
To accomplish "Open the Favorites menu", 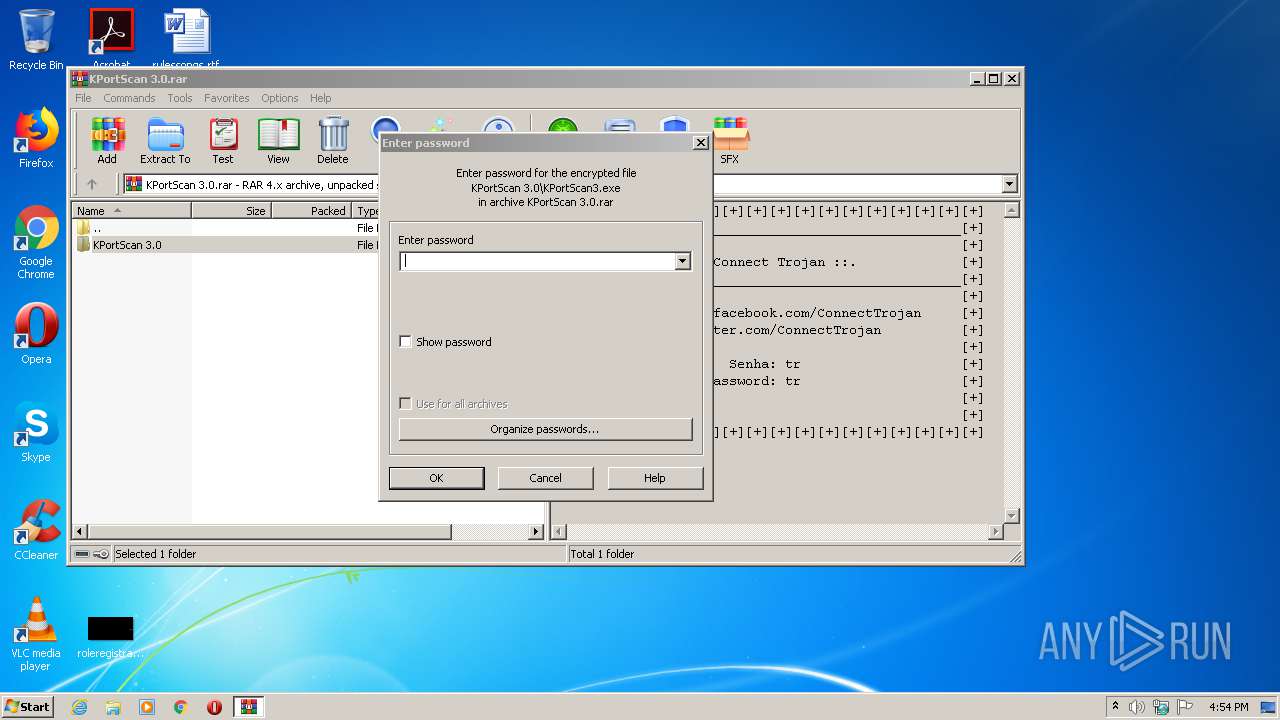I will pyautogui.click(x=227, y=98).
